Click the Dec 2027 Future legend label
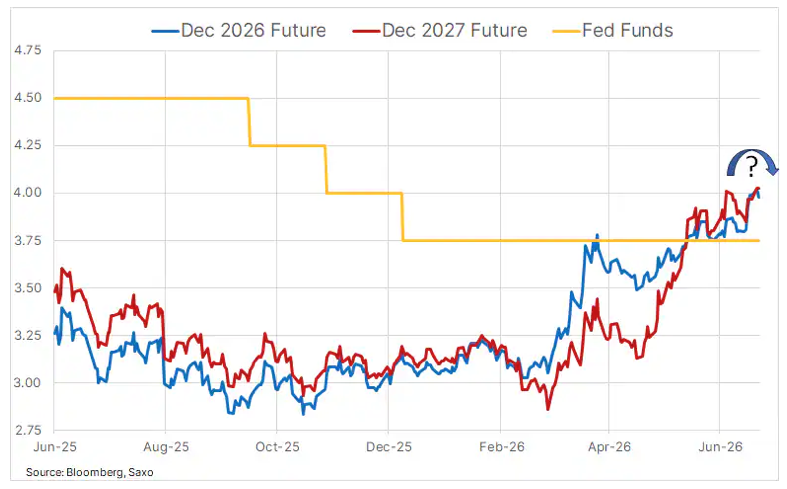 coord(455,31)
